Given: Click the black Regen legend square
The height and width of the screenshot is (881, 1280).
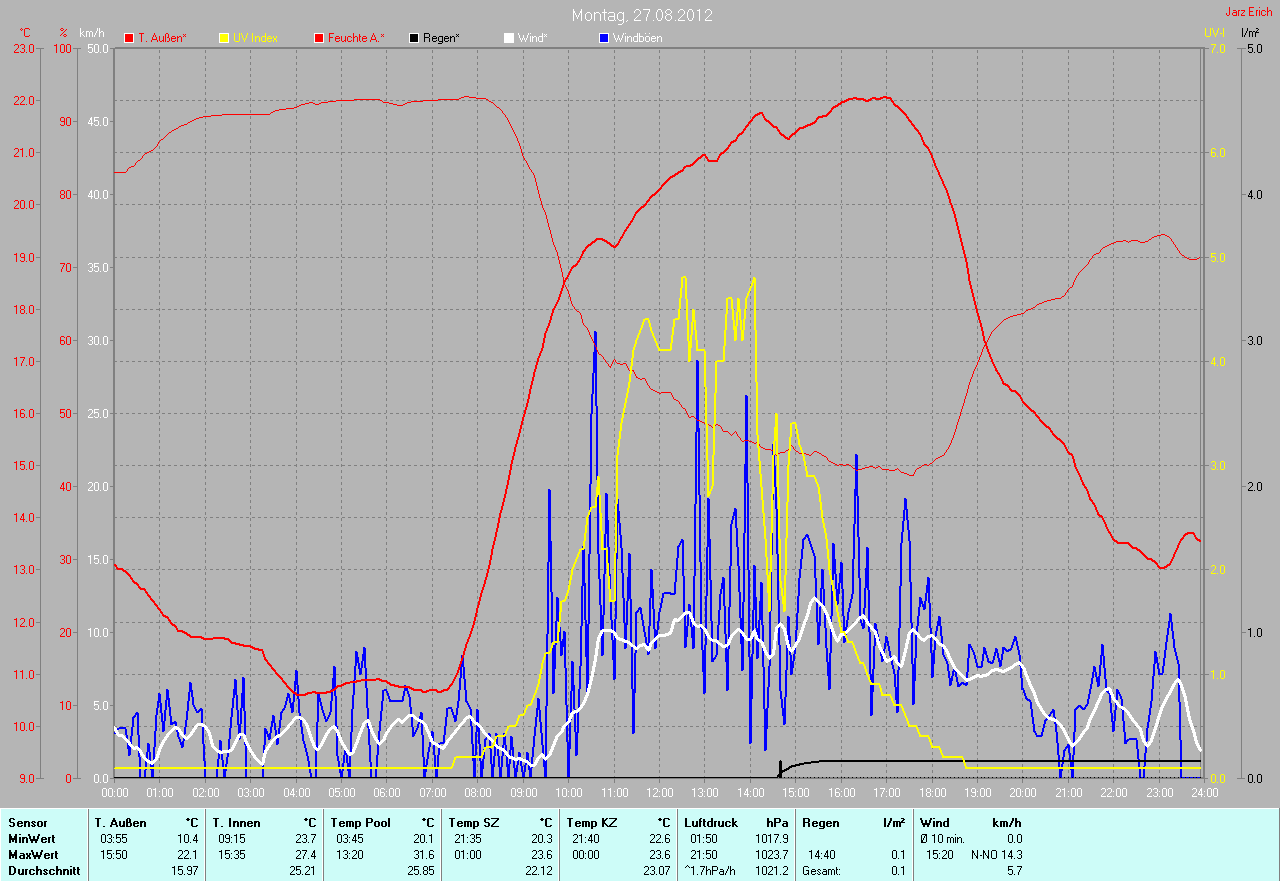Looking at the screenshot, I should pos(414,38).
